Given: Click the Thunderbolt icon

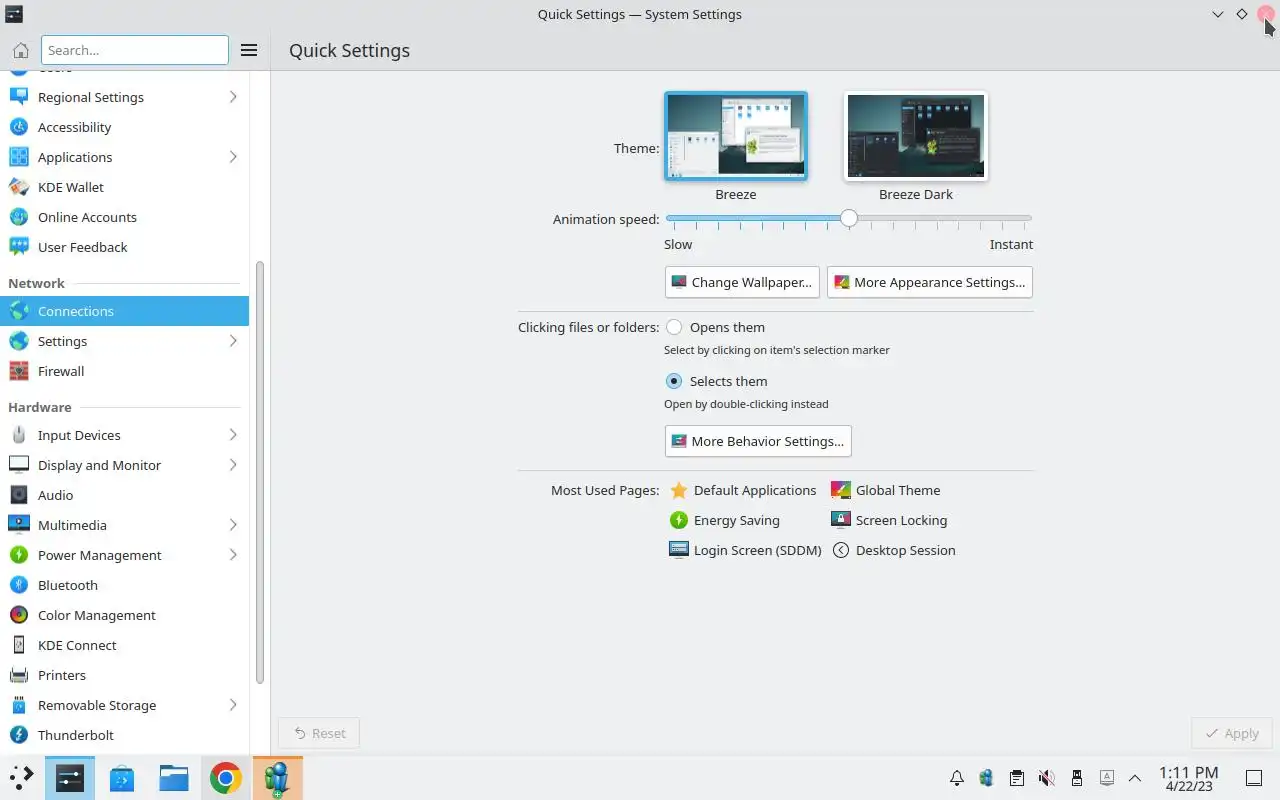Looking at the screenshot, I should [18, 735].
